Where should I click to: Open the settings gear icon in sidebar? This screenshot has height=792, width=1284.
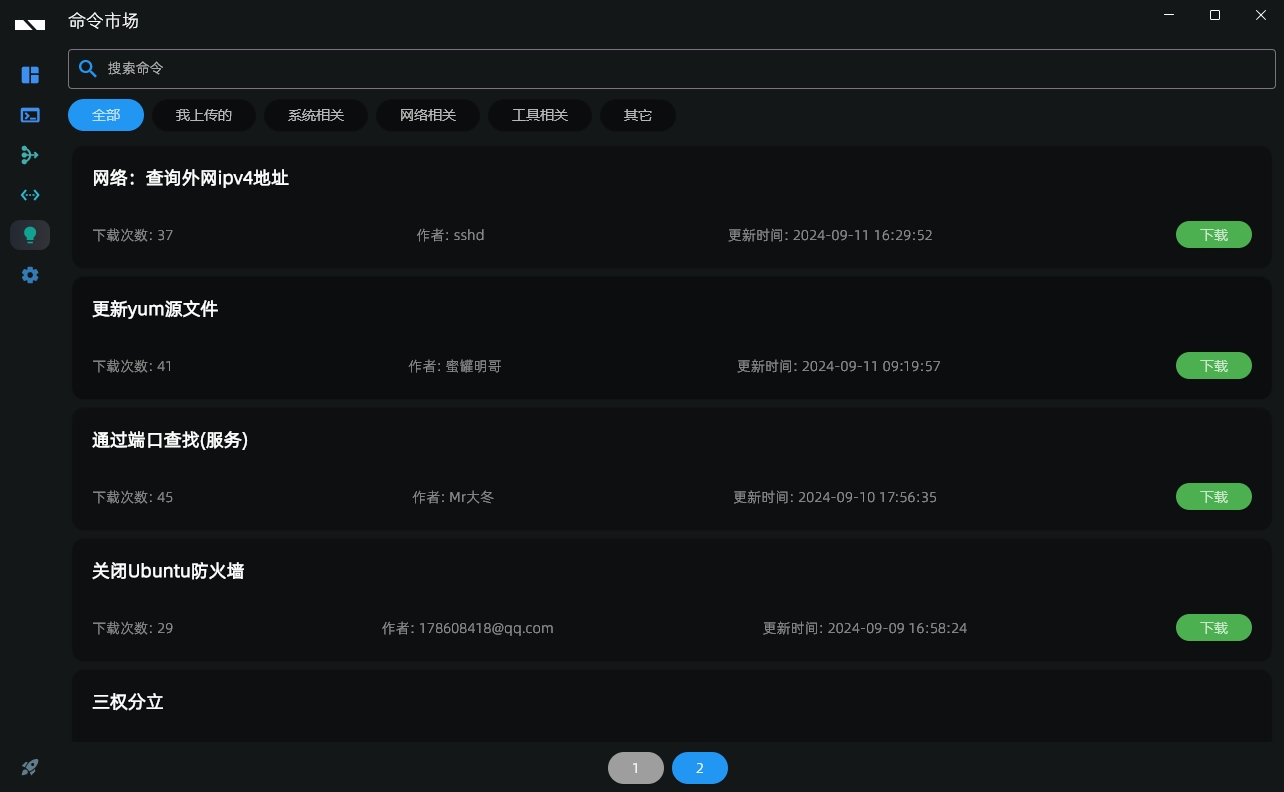[x=30, y=275]
